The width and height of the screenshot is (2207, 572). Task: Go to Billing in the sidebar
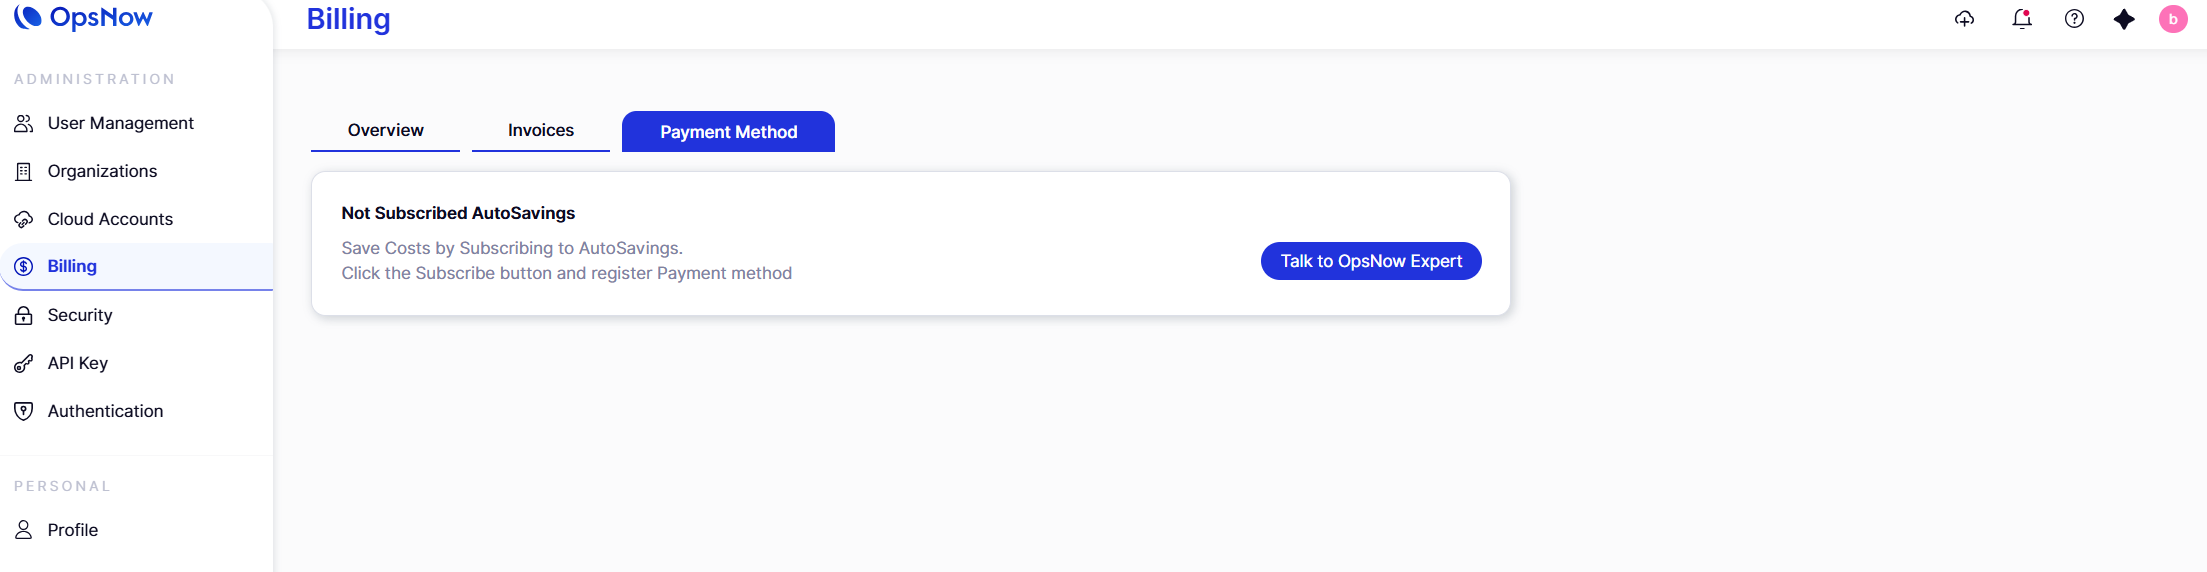pos(72,266)
